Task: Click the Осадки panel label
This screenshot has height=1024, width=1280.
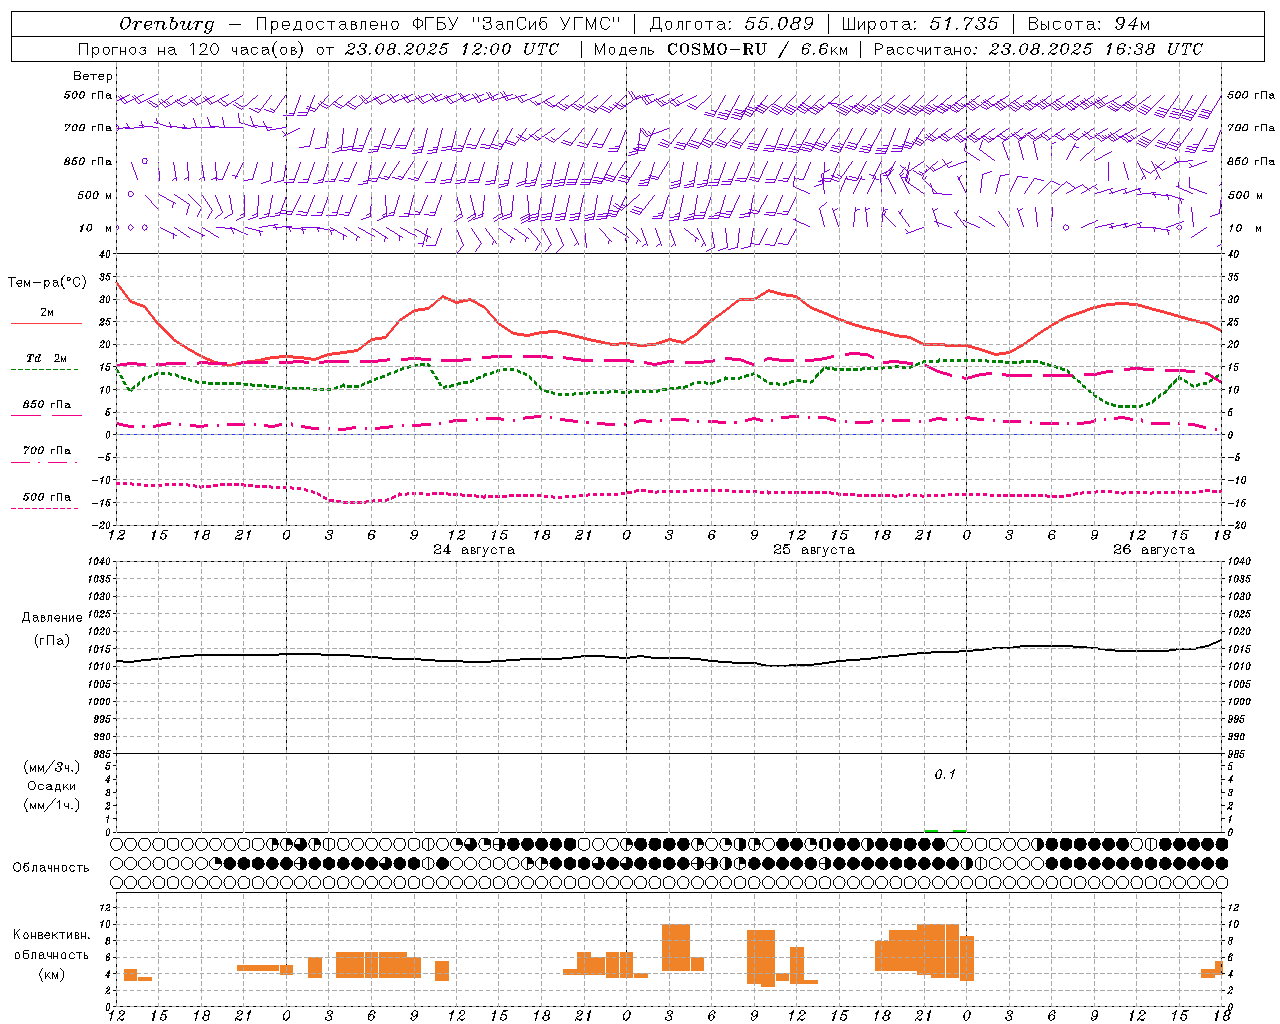Action: 52,786
